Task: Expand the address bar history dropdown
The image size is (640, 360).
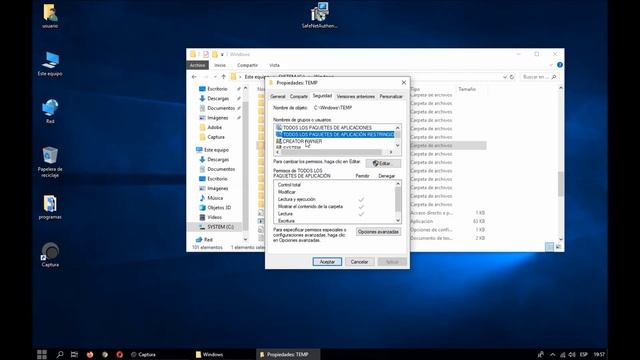Action: (x=505, y=77)
